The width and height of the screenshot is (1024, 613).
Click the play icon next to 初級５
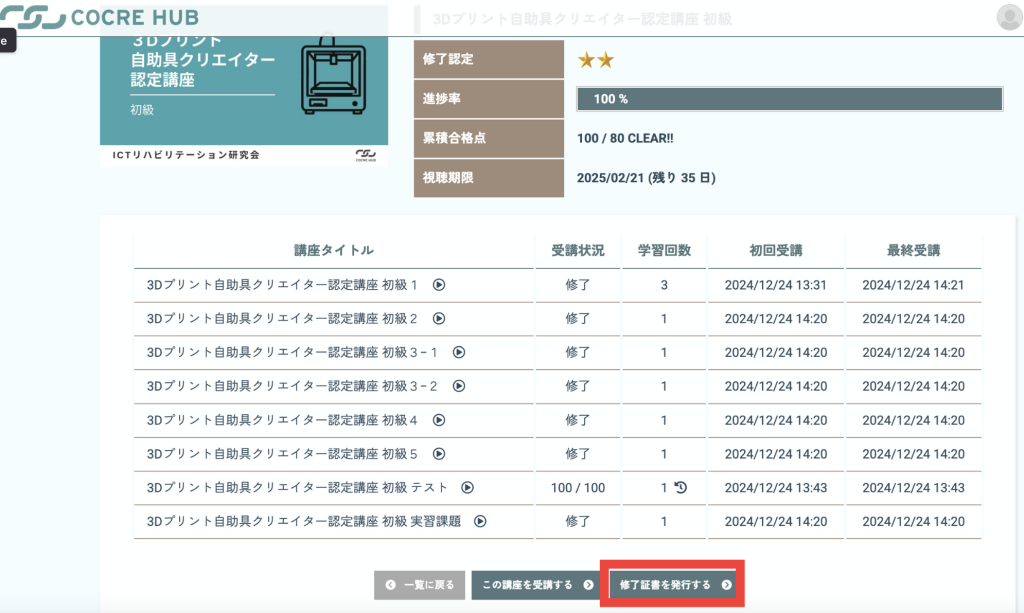point(438,454)
